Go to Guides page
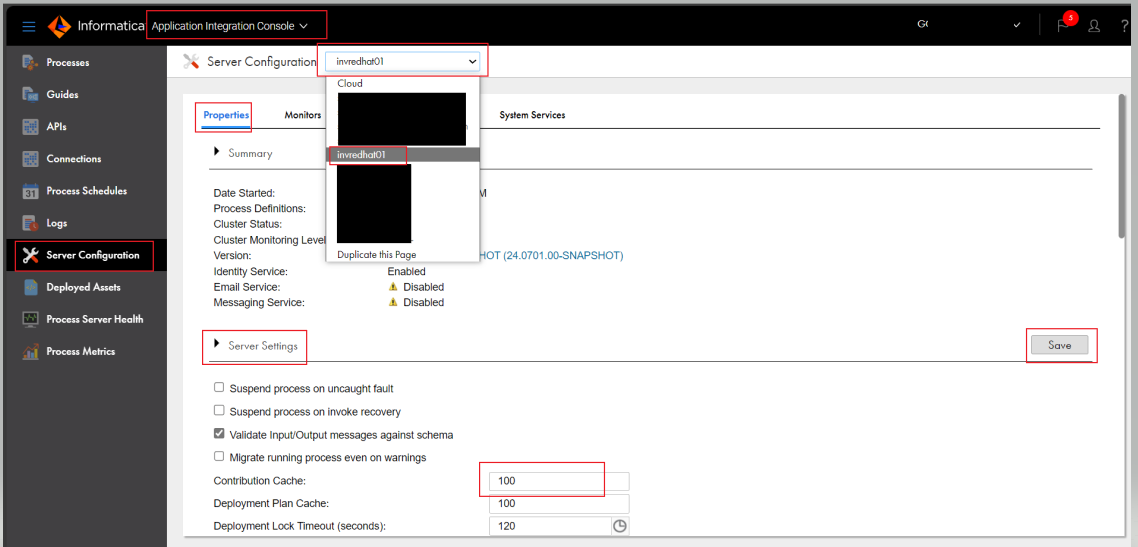The height and width of the screenshot is (547, 1138). 62,94
